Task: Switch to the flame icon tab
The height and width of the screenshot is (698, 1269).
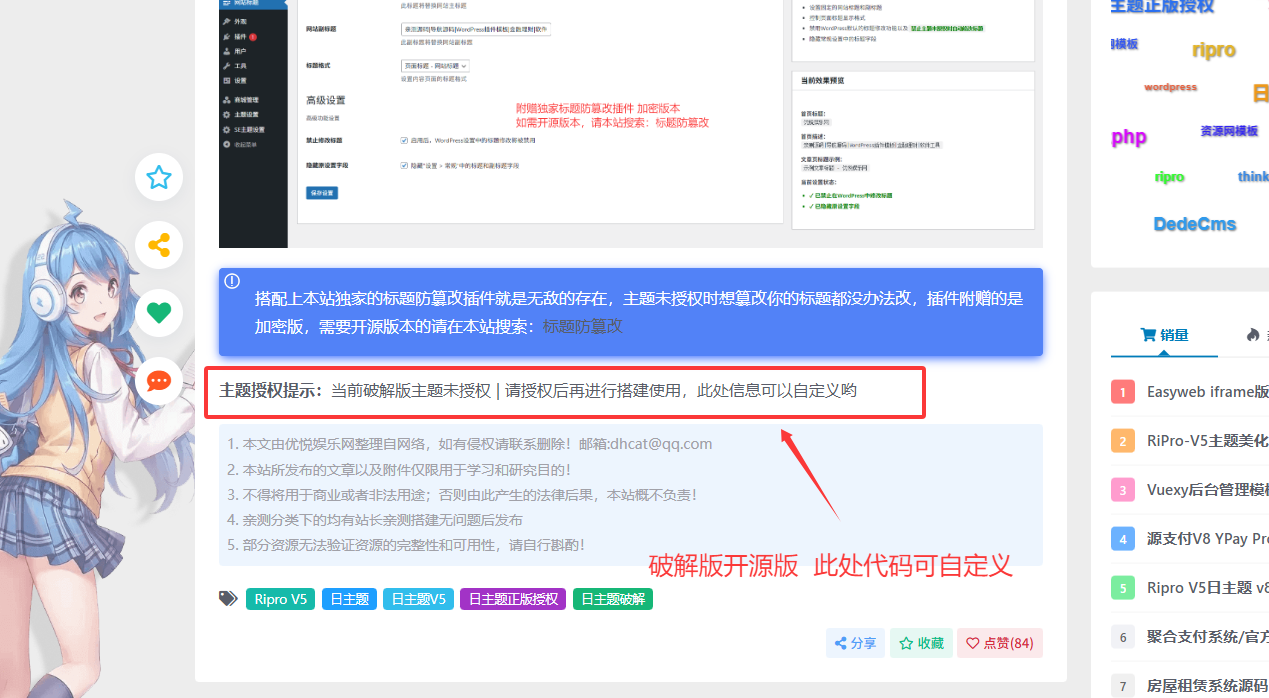Action: tap(1254, 335)
